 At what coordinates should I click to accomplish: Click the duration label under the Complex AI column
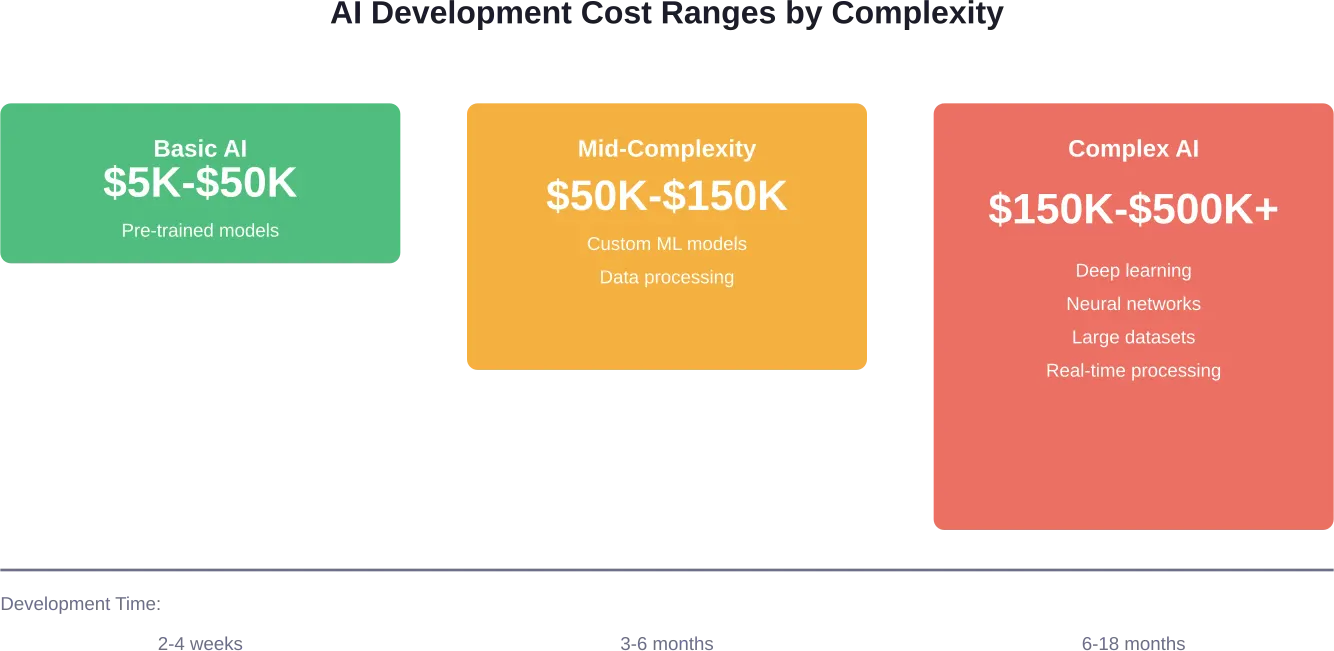pos(1134,643)
